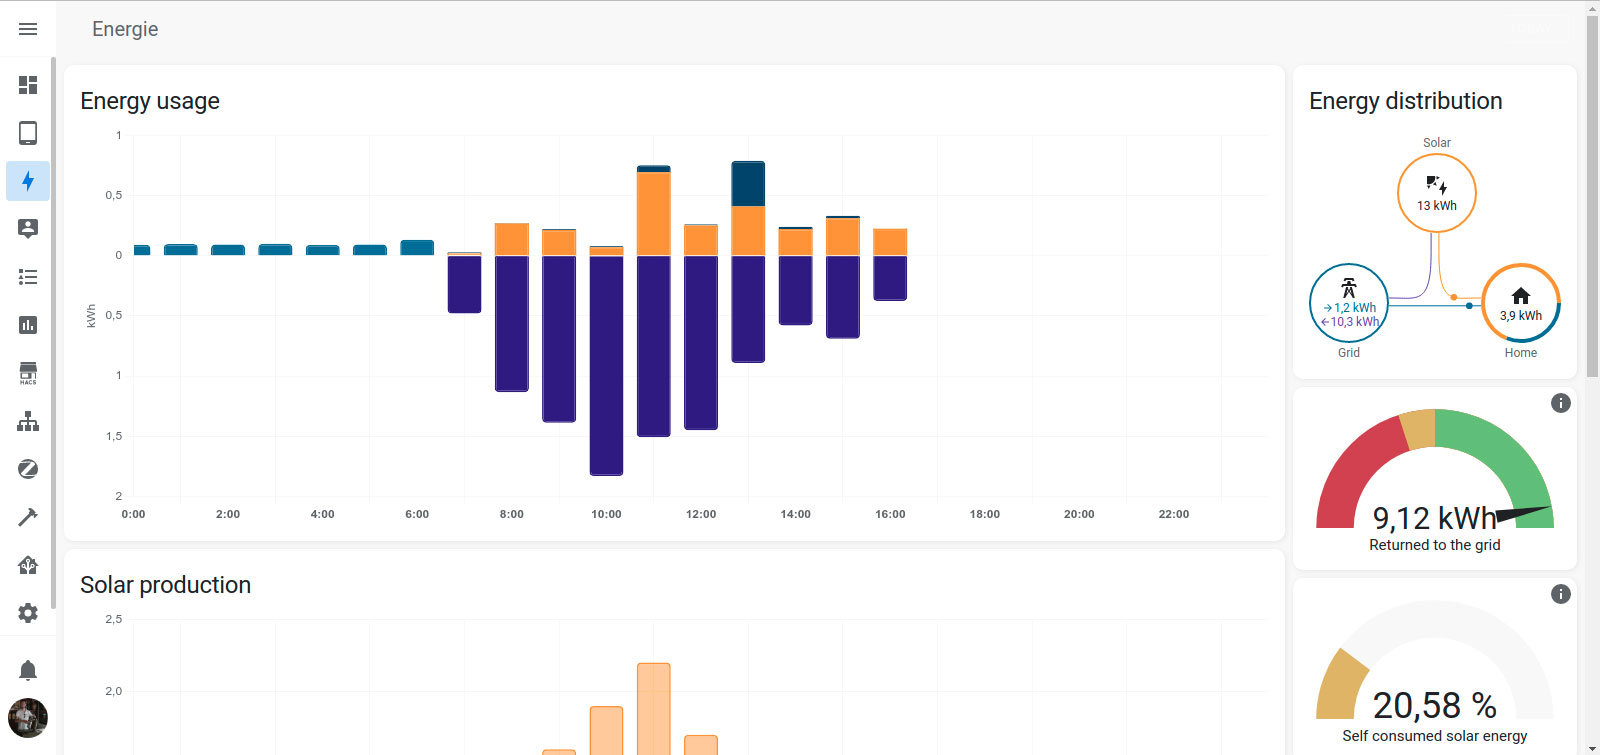
Task: Click the solar panel icon in Energy distribution
Action: pyautogui.click(x=1437, y=185)
